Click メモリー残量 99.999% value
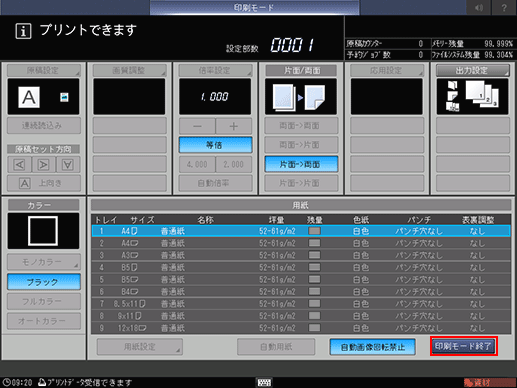 click(499, 44)
